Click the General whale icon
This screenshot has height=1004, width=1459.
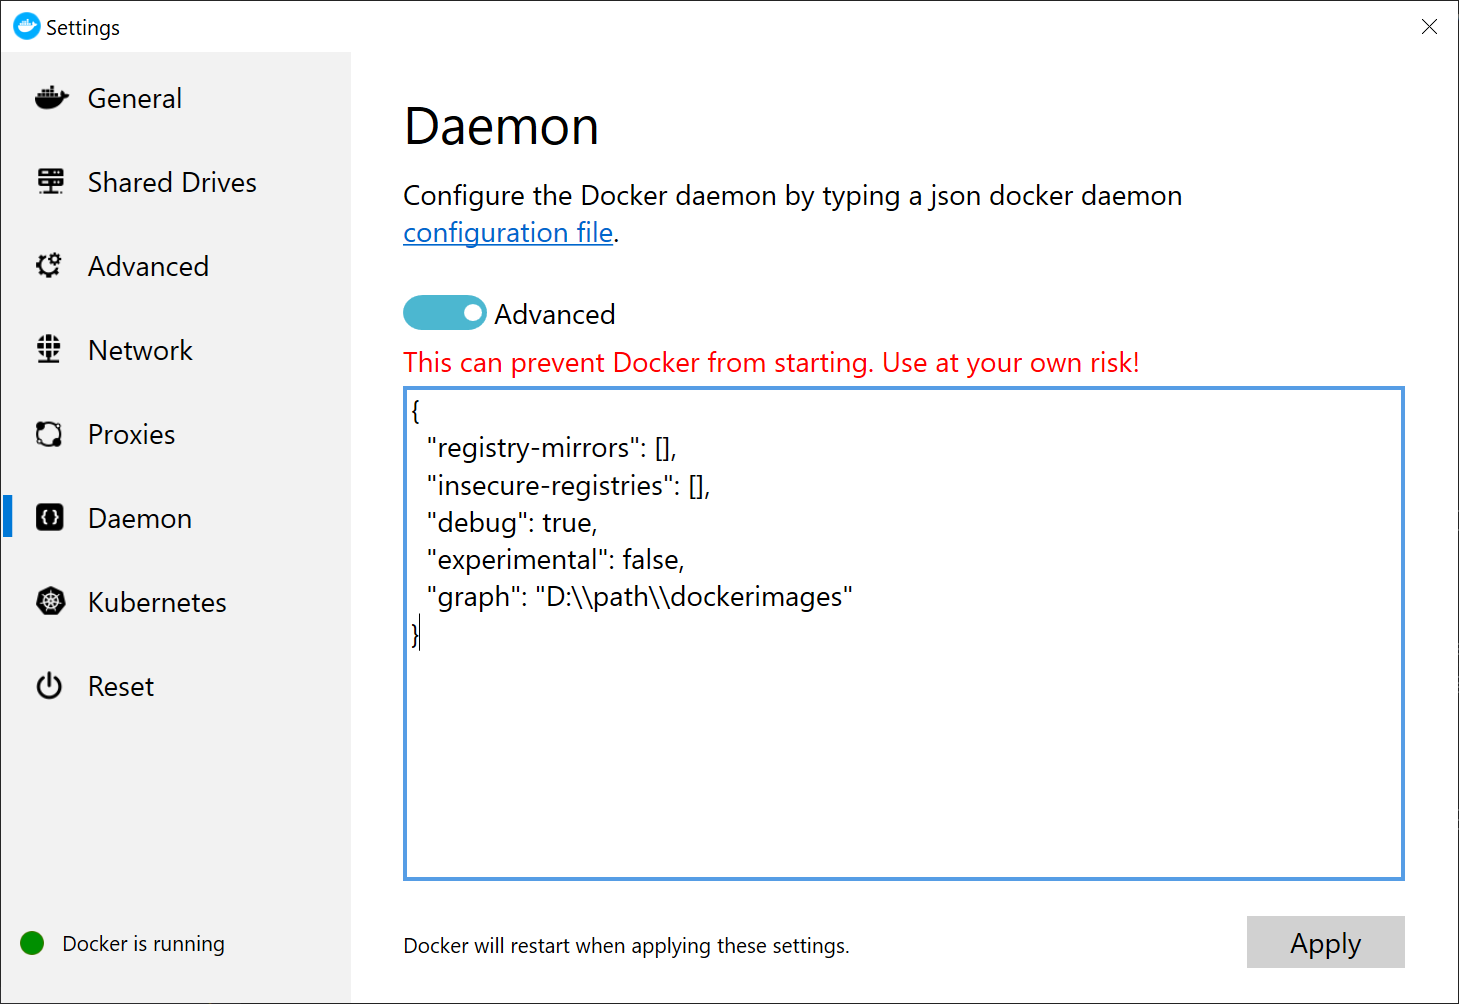[51, 97]
